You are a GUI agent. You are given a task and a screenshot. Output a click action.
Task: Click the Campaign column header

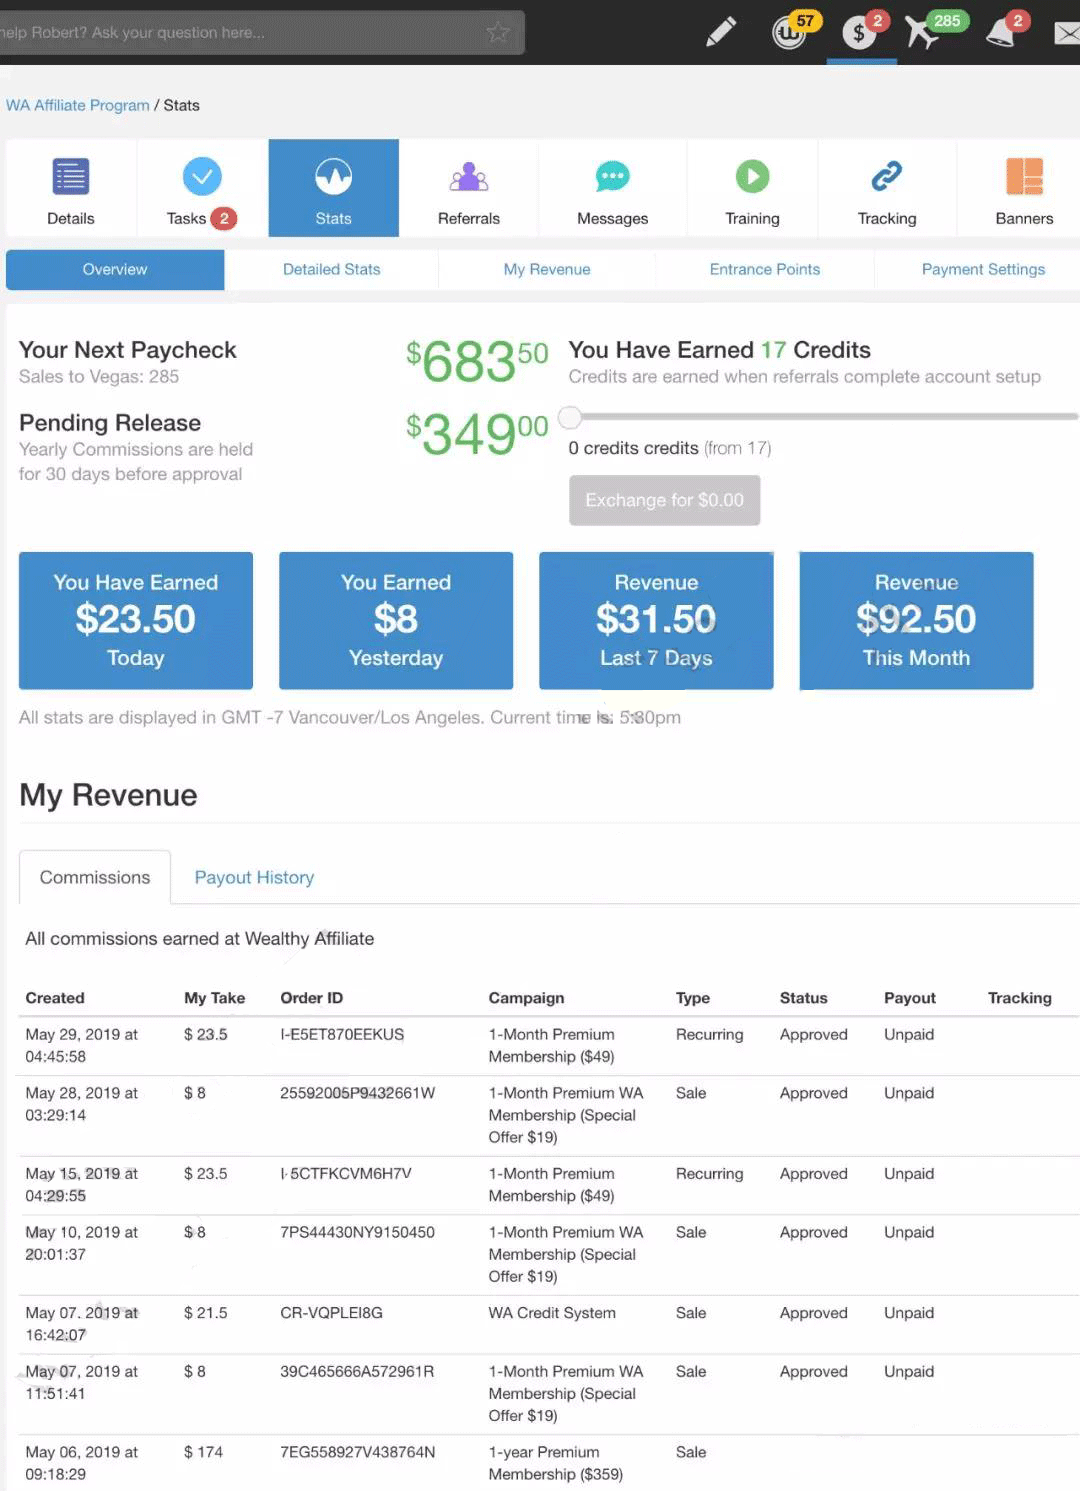(x=526, y=998)
